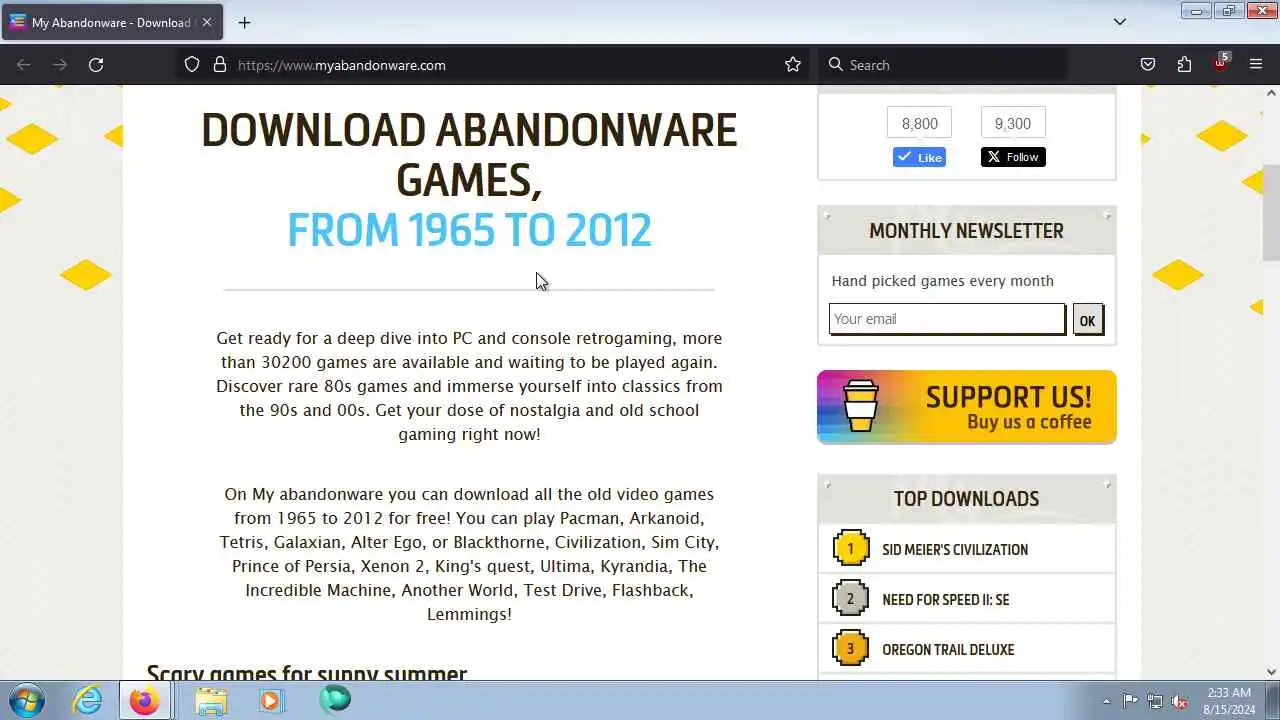The image size is (1280, 720).
Task: Show hidden system tray icons arrow
Action: tap(1106, 701)
